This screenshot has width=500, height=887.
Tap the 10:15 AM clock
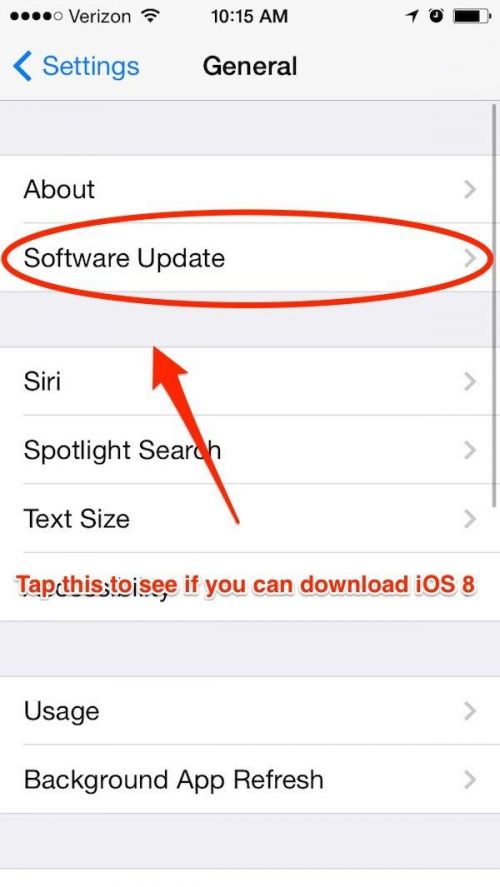249,16
